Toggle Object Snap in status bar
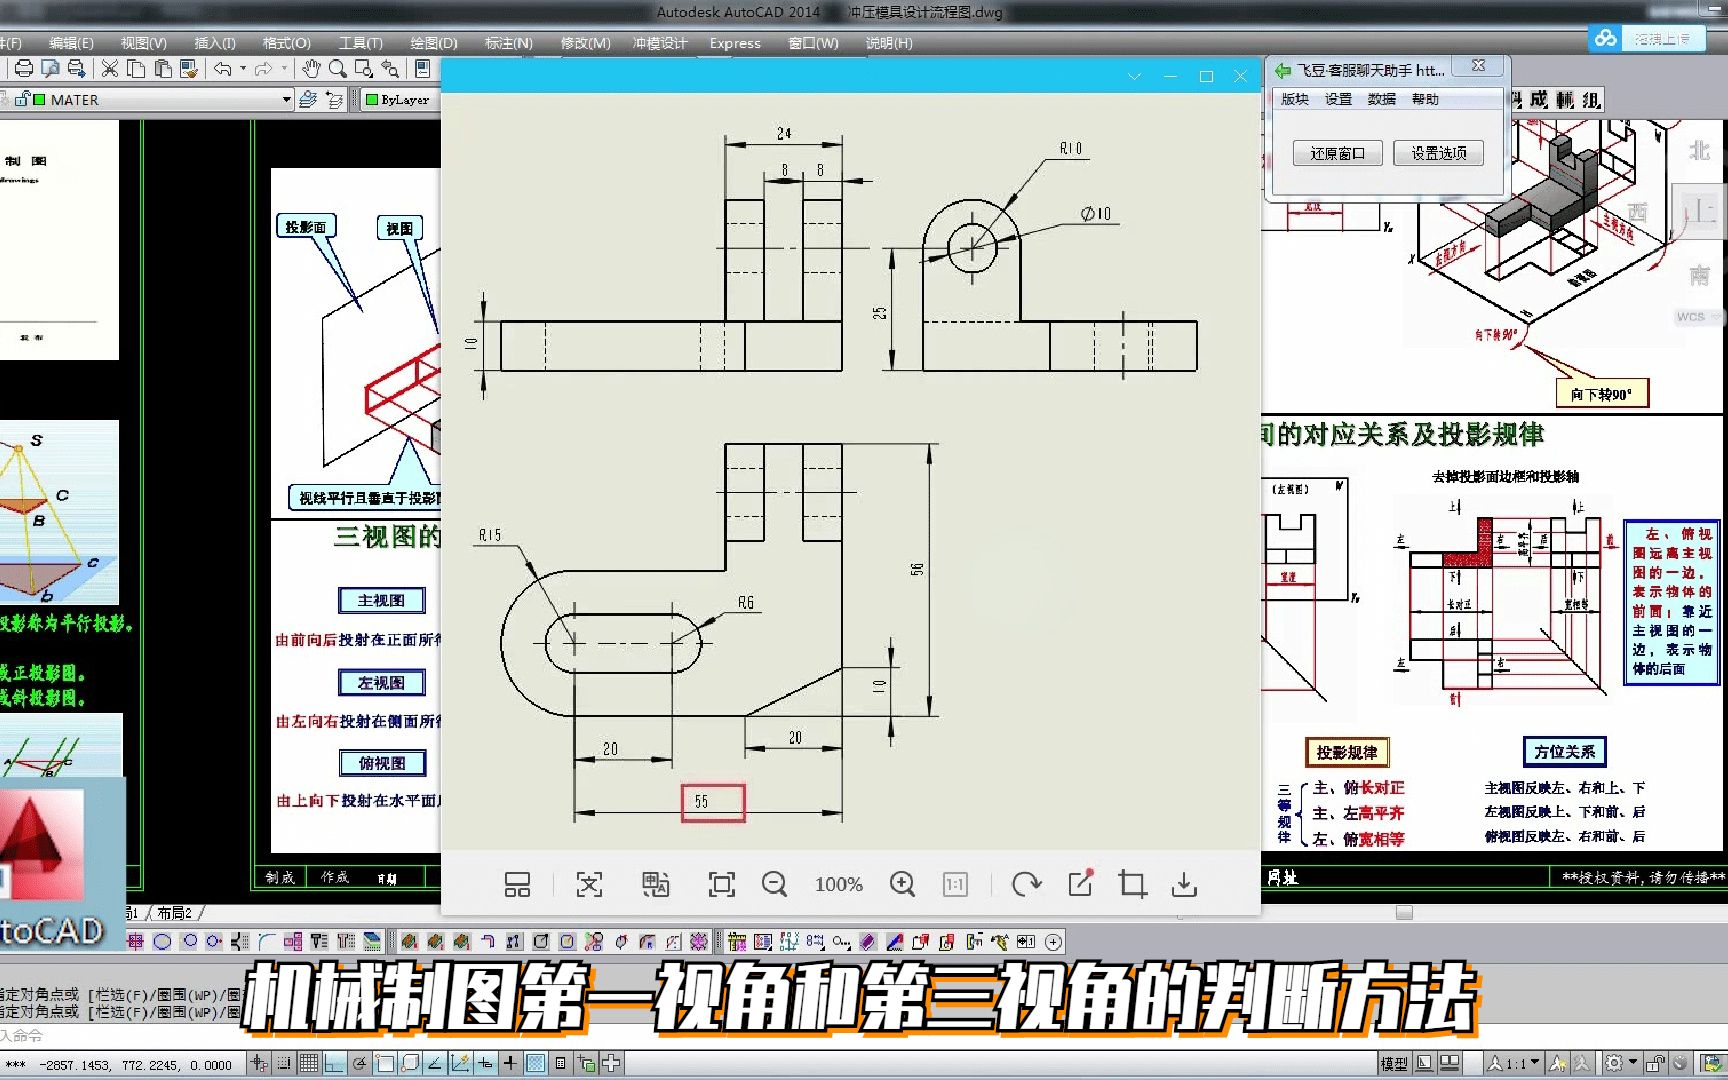1728x1080 pixels. point(384,1064)
